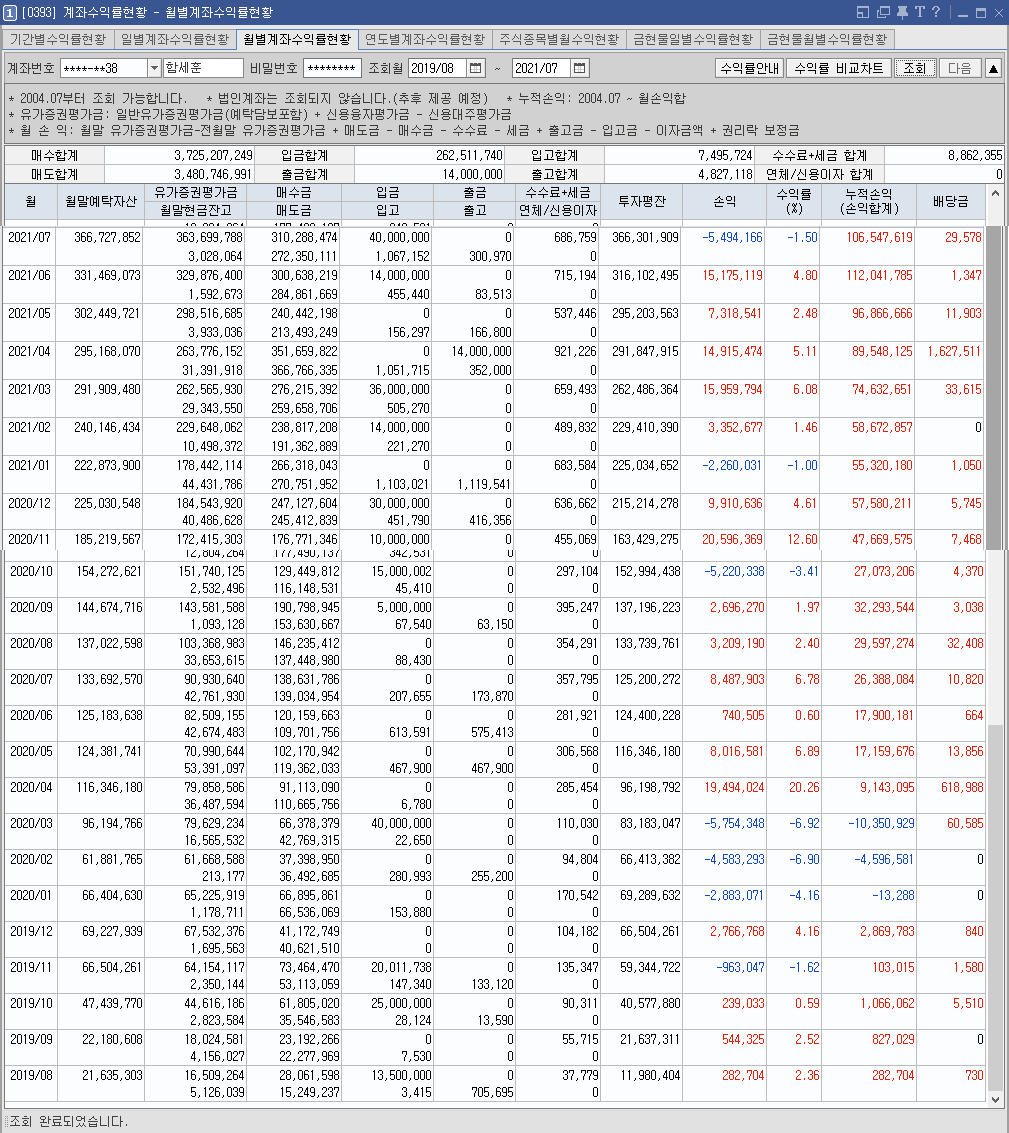This screenshot has width=1009, height=1133.
Task: Open help with the question mark icon
Action: [936, 12]
